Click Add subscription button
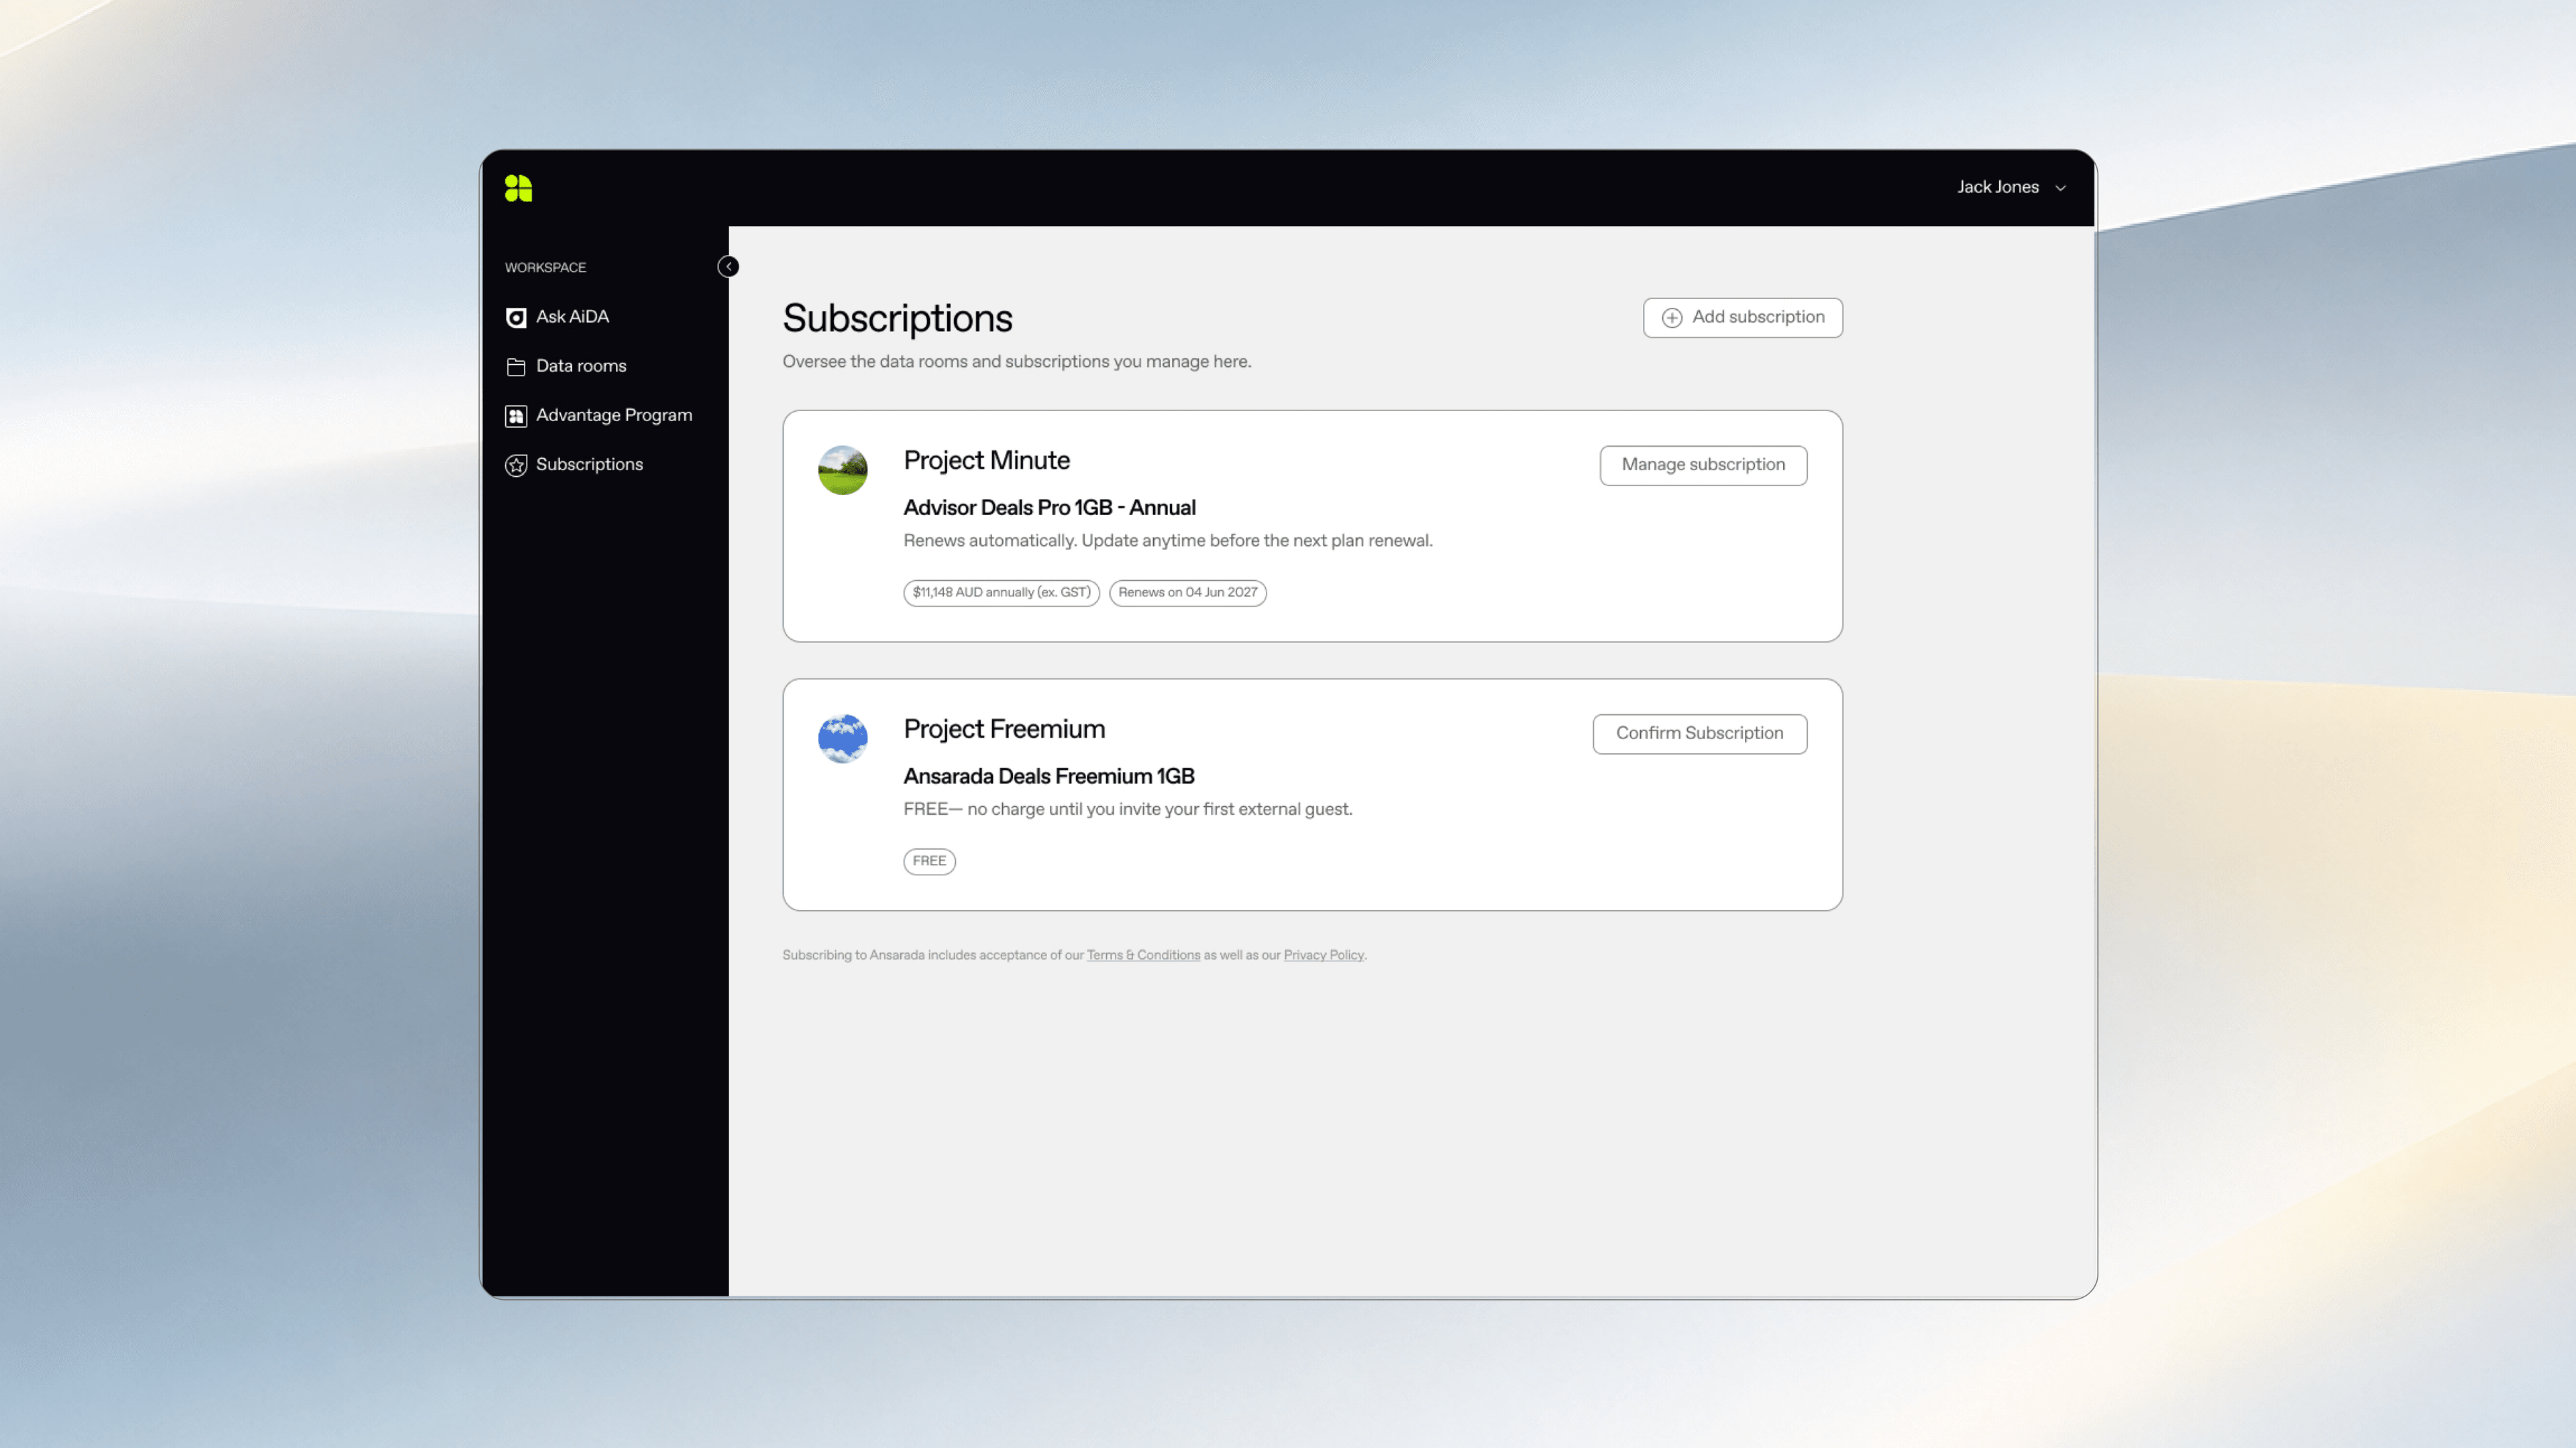The width and height of the screenshot is (2576, 1448). coord(1742,317)
